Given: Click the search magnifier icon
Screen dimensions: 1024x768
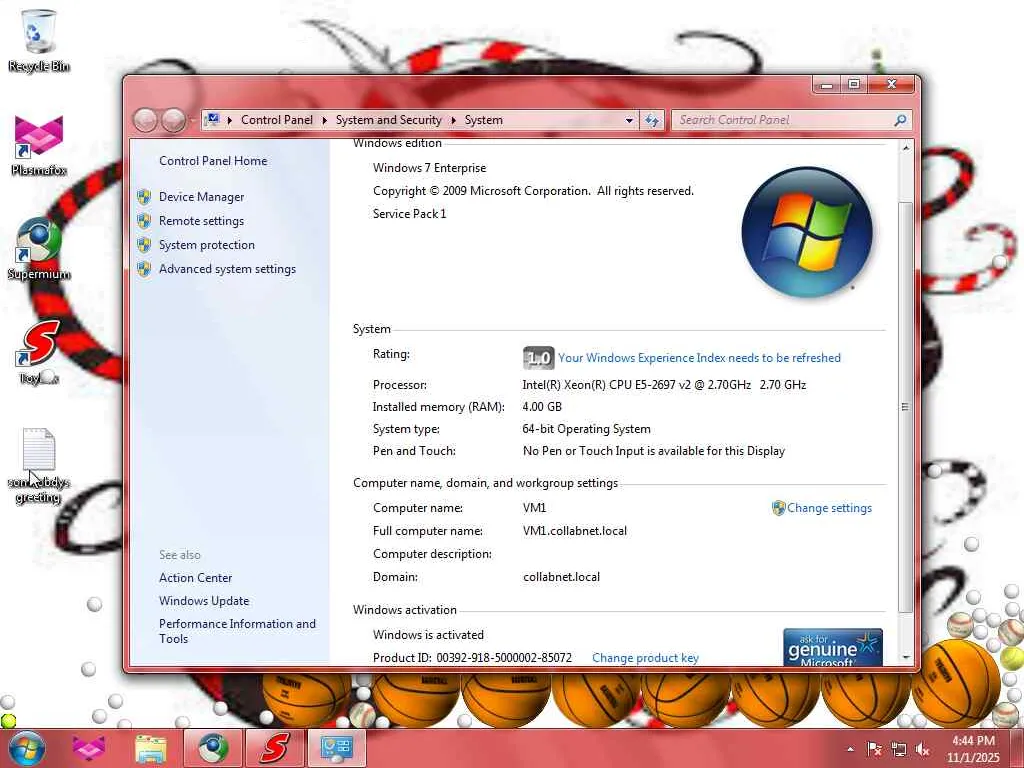Looking at the screenshot, I should point(900,120).
